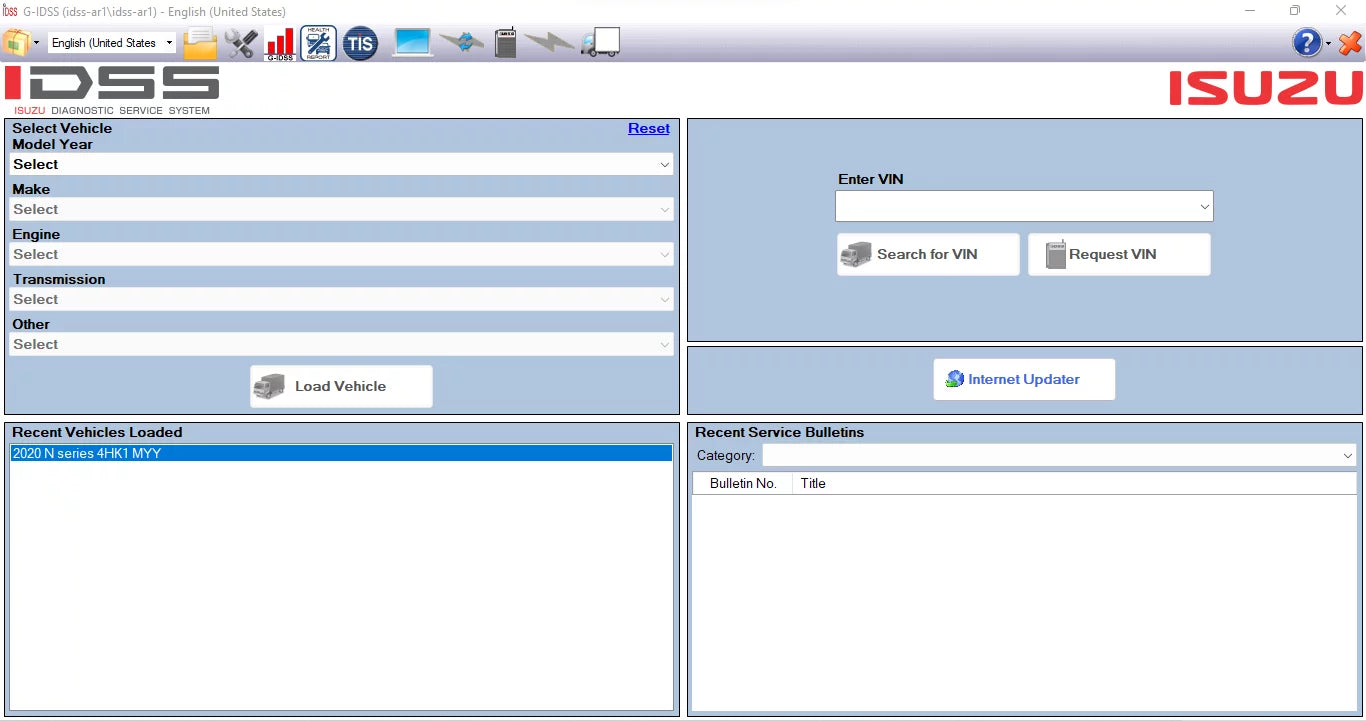Open the dropdown arrow beside the package icon
This screenshot has height=721, width=1366.
pos(37,44)
